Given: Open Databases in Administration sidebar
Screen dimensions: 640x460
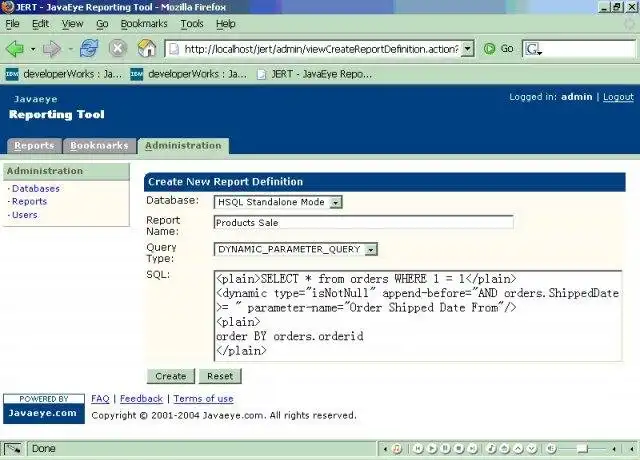Looking at the screenshot, I should click(36, 189).
